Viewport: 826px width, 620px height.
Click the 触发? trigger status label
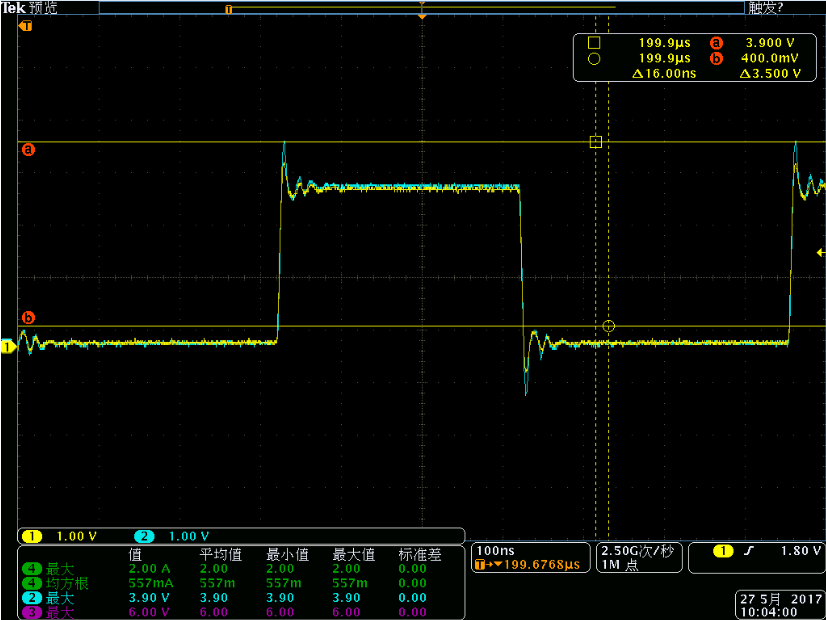pyautogui.click(x=766, y=8)
